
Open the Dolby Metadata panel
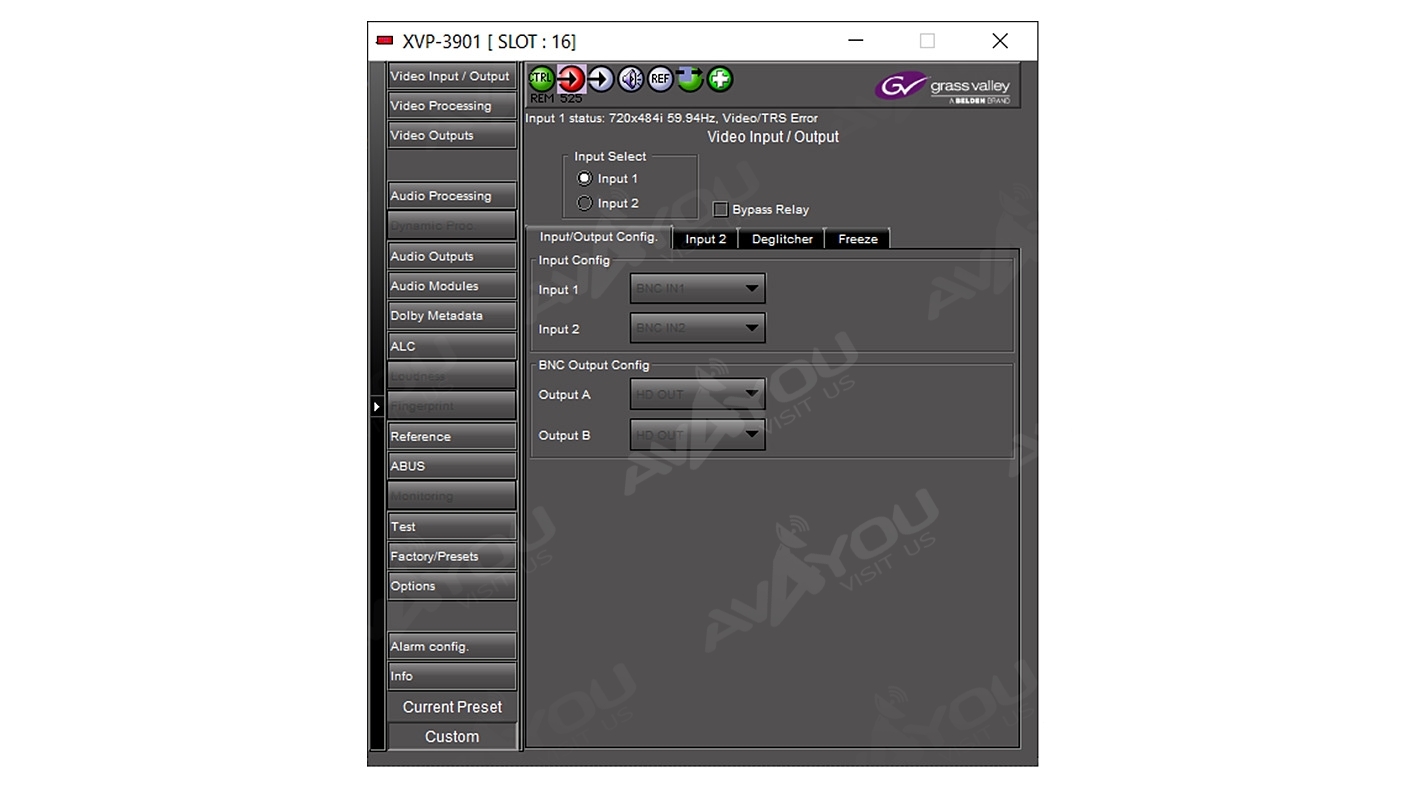coord(451,316)
